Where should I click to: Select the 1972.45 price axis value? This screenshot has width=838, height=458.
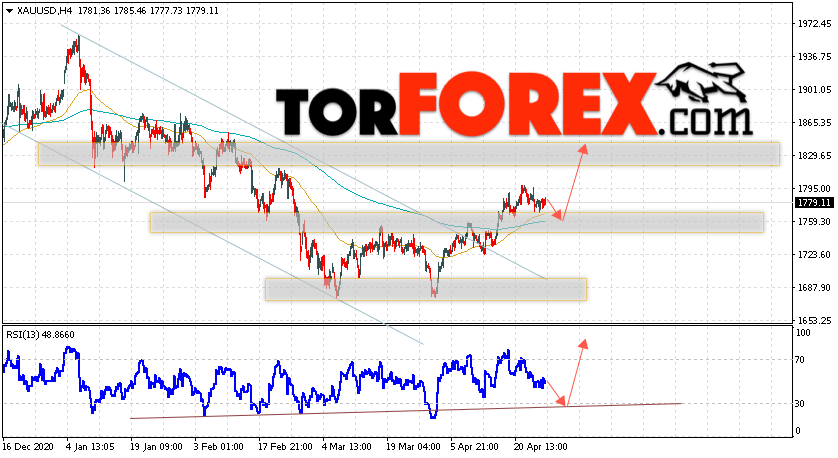814,24
